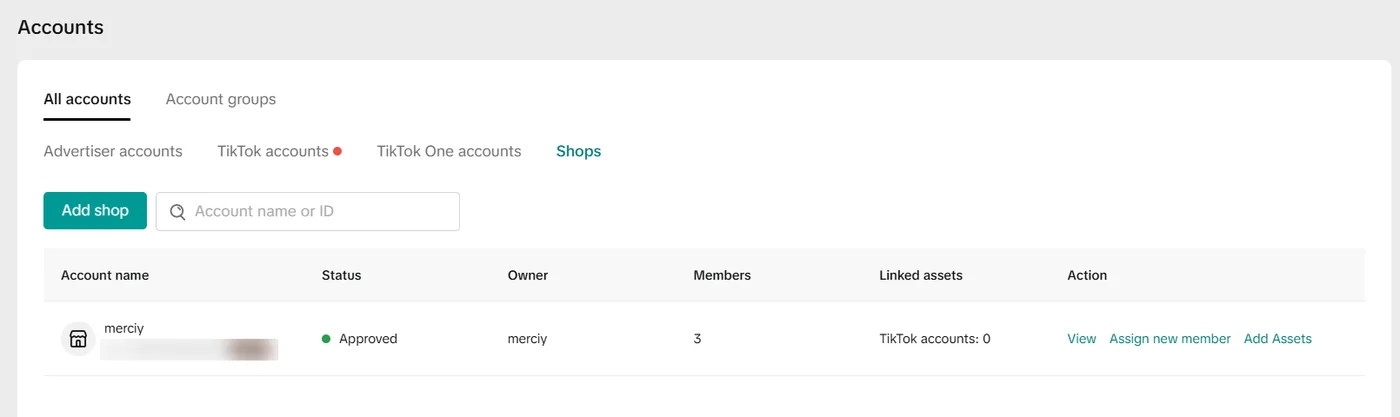The height and width of the screenshot is (417, 1400).
Task: Click the Linked assets column header
Action: click(x=921, y=275)
